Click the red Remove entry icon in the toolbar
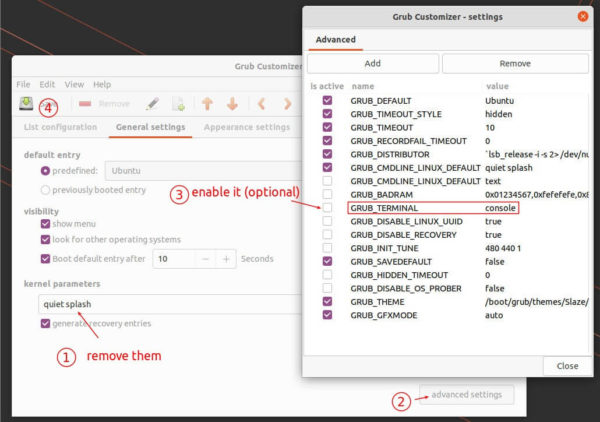The height and width of the screenshot is (422, 600). point(85,104)
